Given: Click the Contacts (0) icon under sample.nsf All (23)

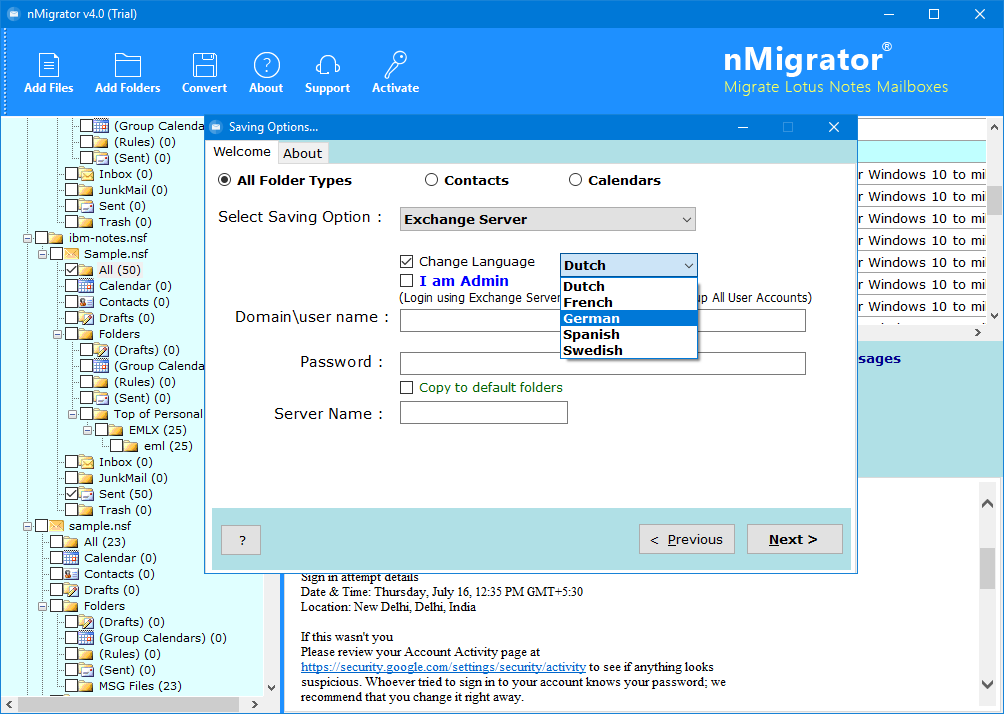Looking at the screenshot, I should point(71,574).
